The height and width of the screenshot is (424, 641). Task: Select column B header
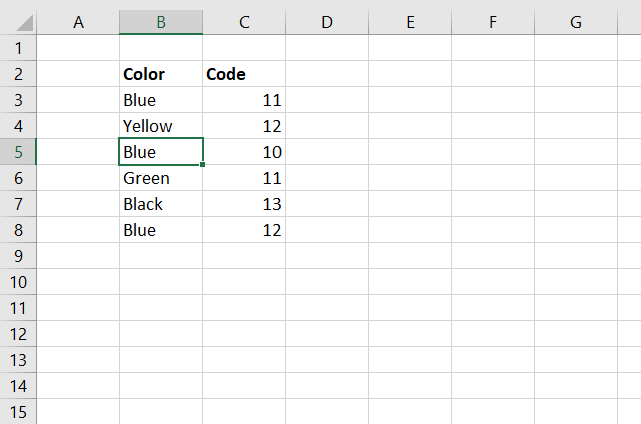coord(161,22)
